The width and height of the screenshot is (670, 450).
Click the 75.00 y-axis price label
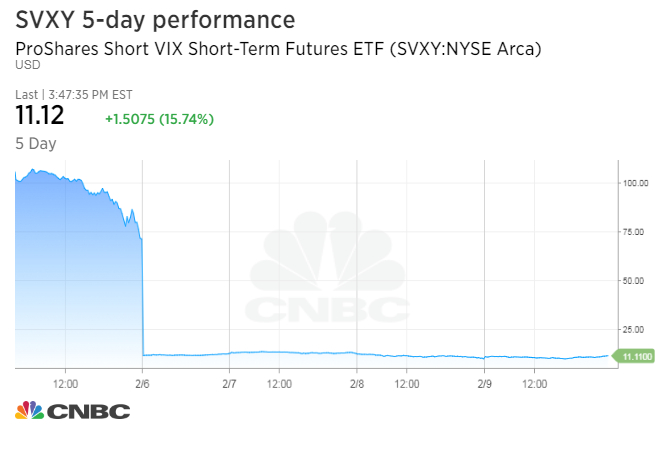634,232
